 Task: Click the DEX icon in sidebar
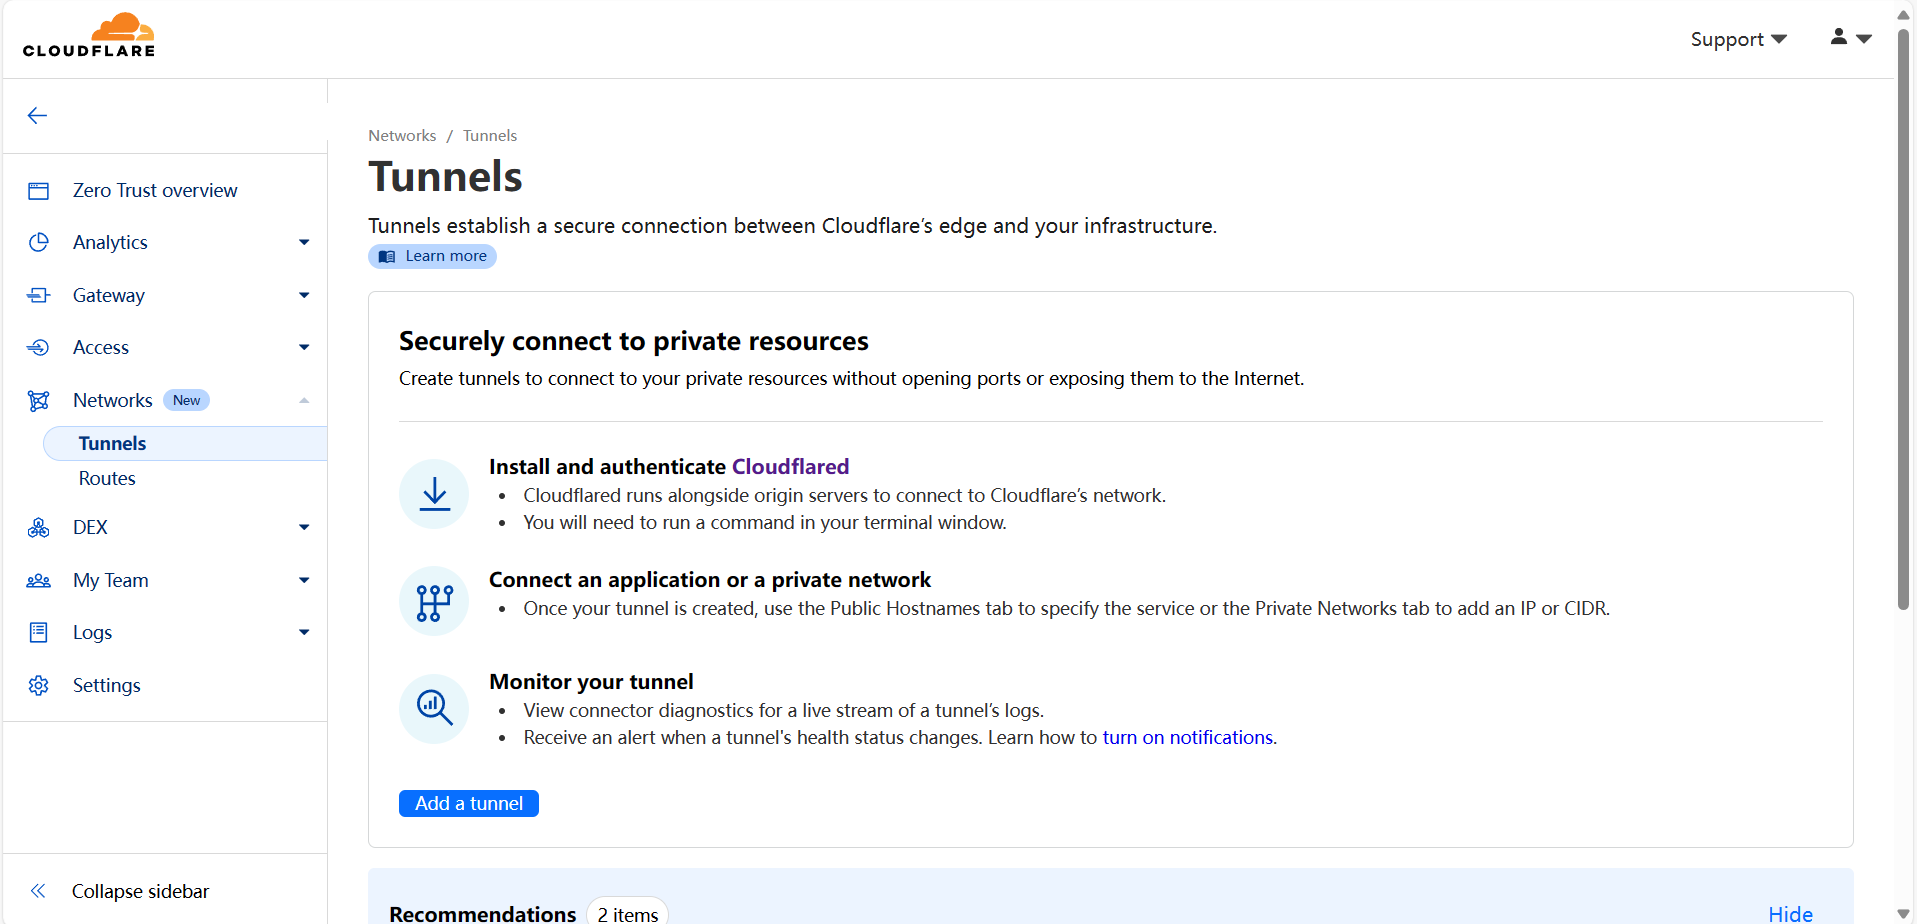click(x=39, y=528)
